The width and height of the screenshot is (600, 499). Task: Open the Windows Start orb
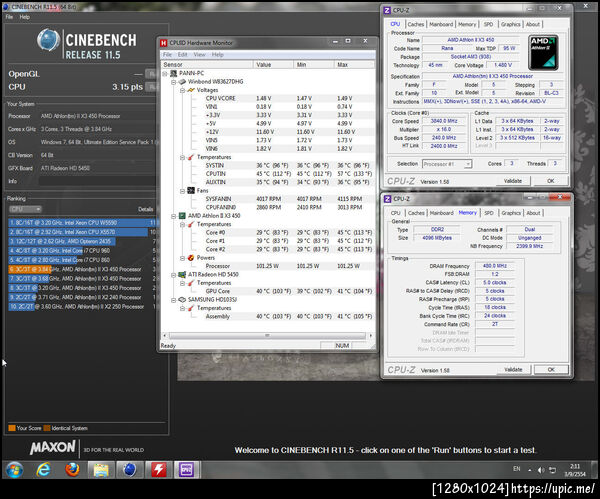click(x=14, y=470)
